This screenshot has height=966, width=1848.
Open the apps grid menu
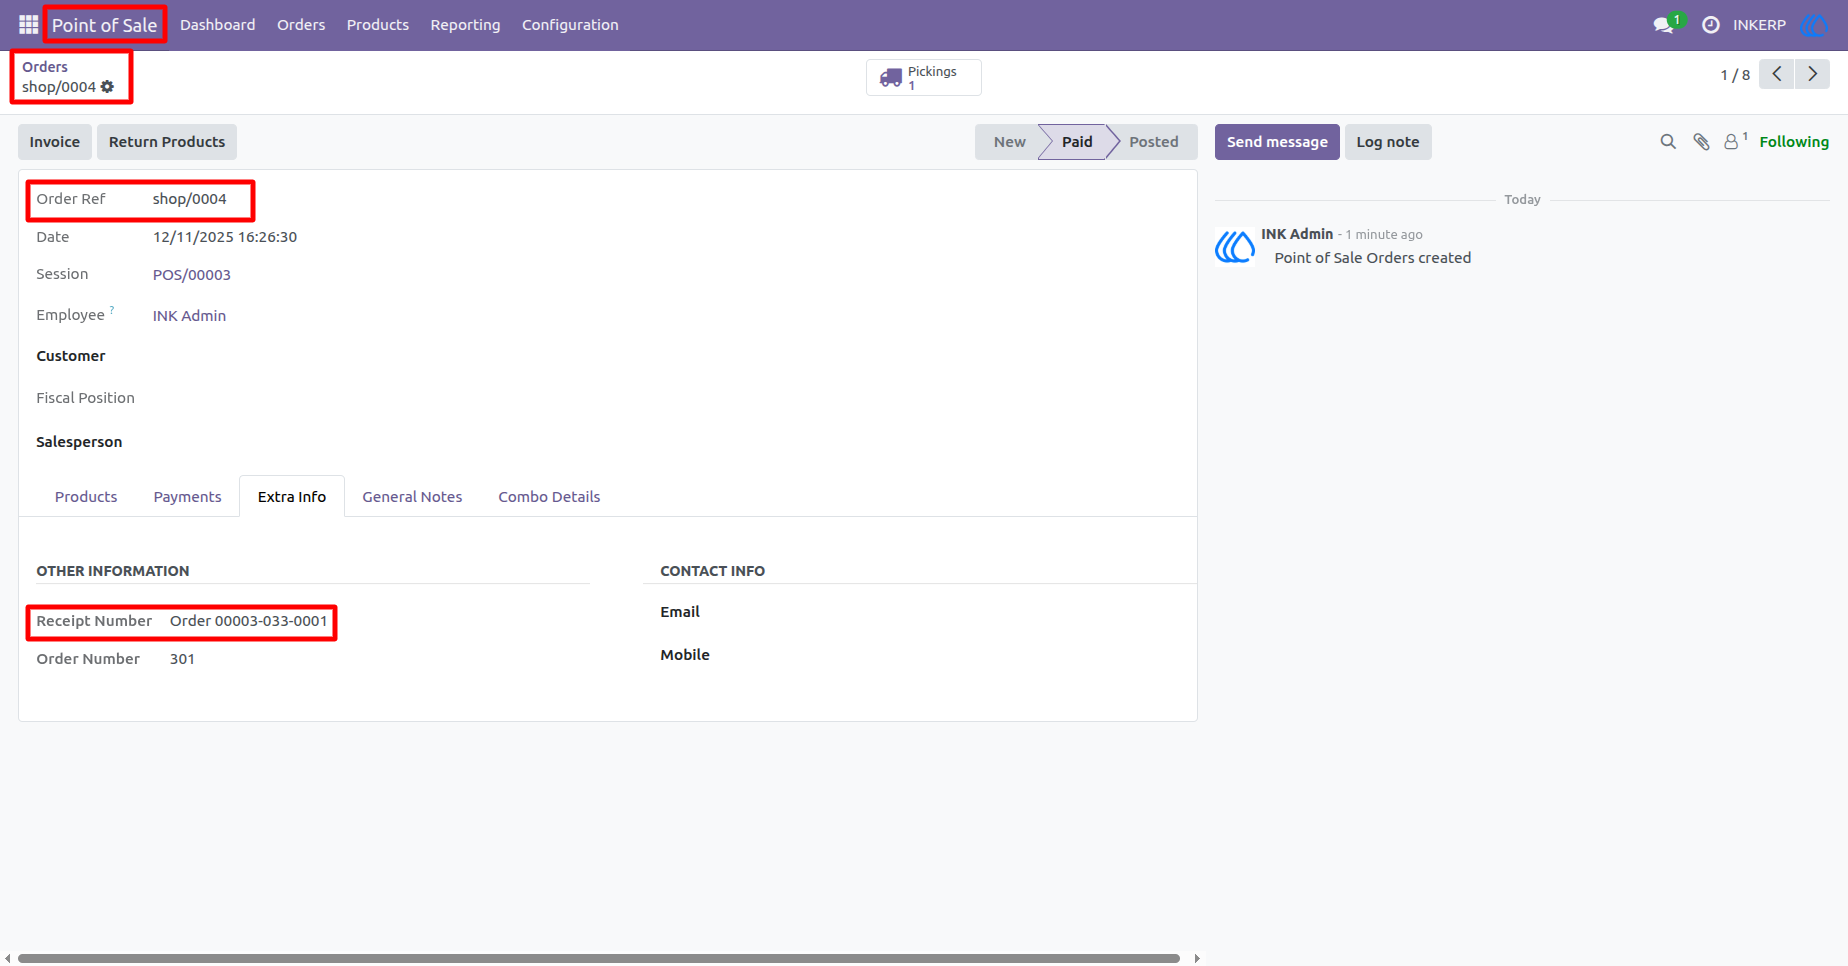pyautogui.click(x=28, y=24)
